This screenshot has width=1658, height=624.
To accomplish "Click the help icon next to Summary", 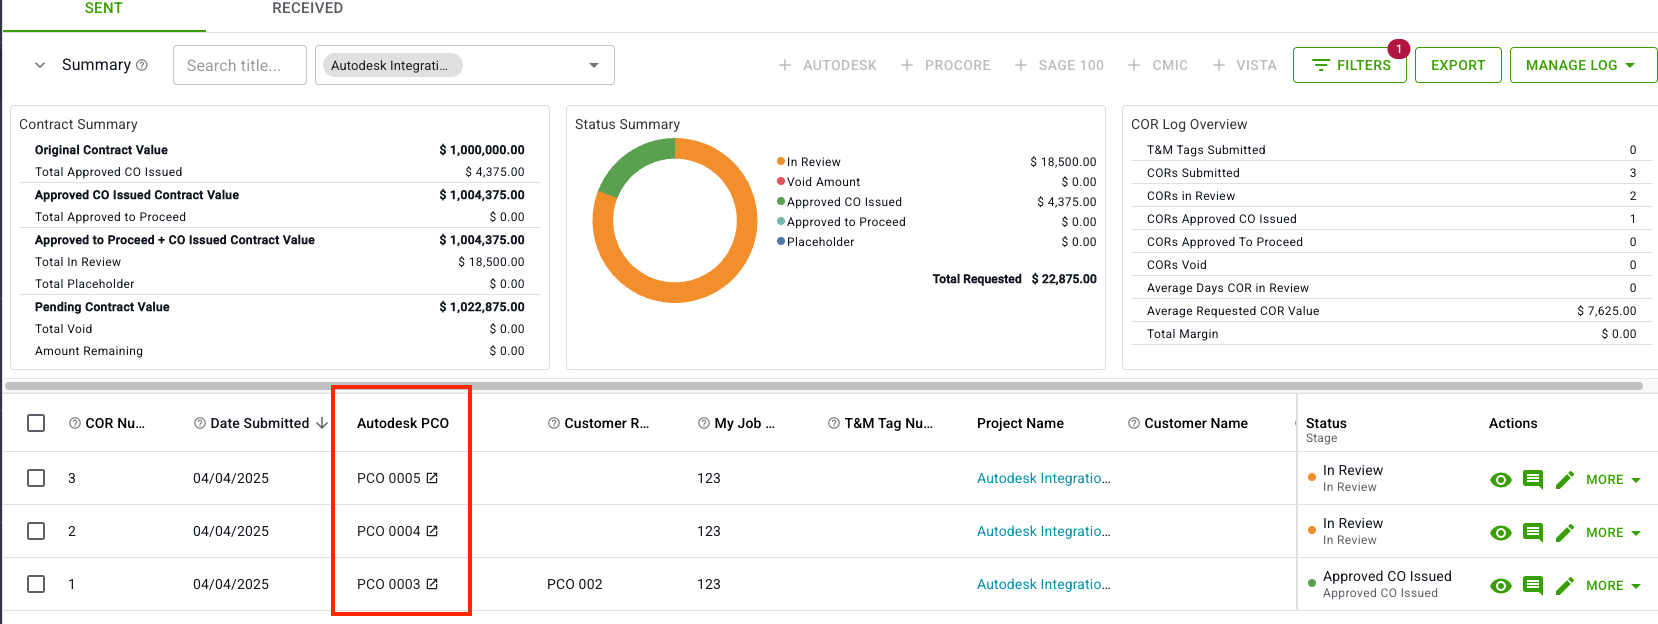I will tap(142, 65).
